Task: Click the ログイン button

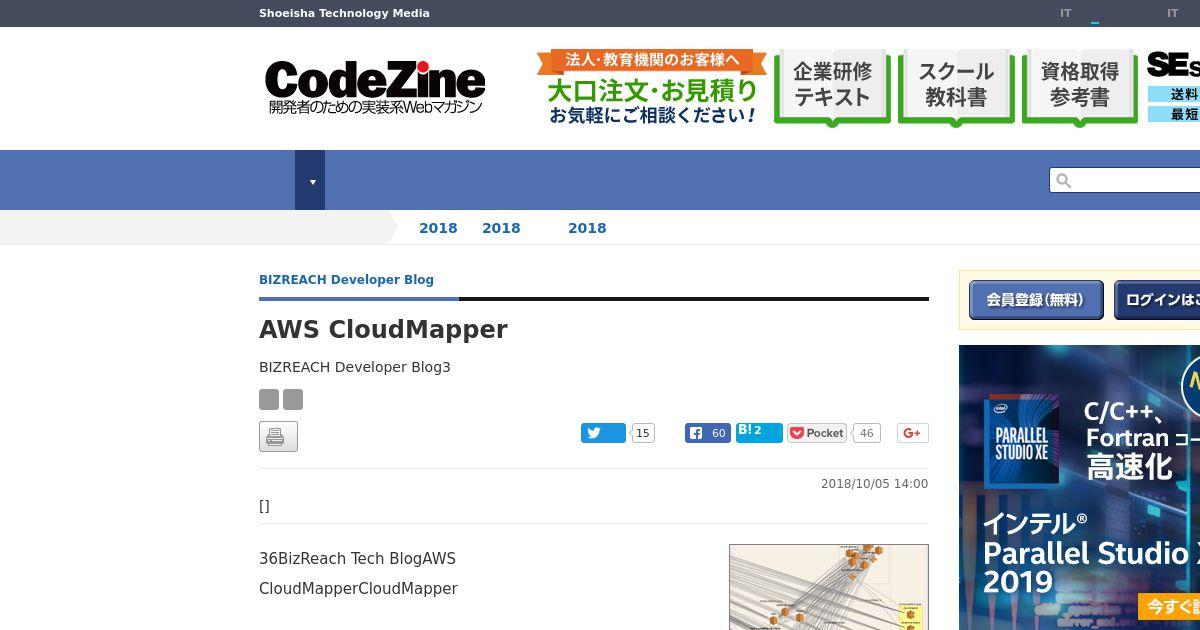Action: point(1158,300)
